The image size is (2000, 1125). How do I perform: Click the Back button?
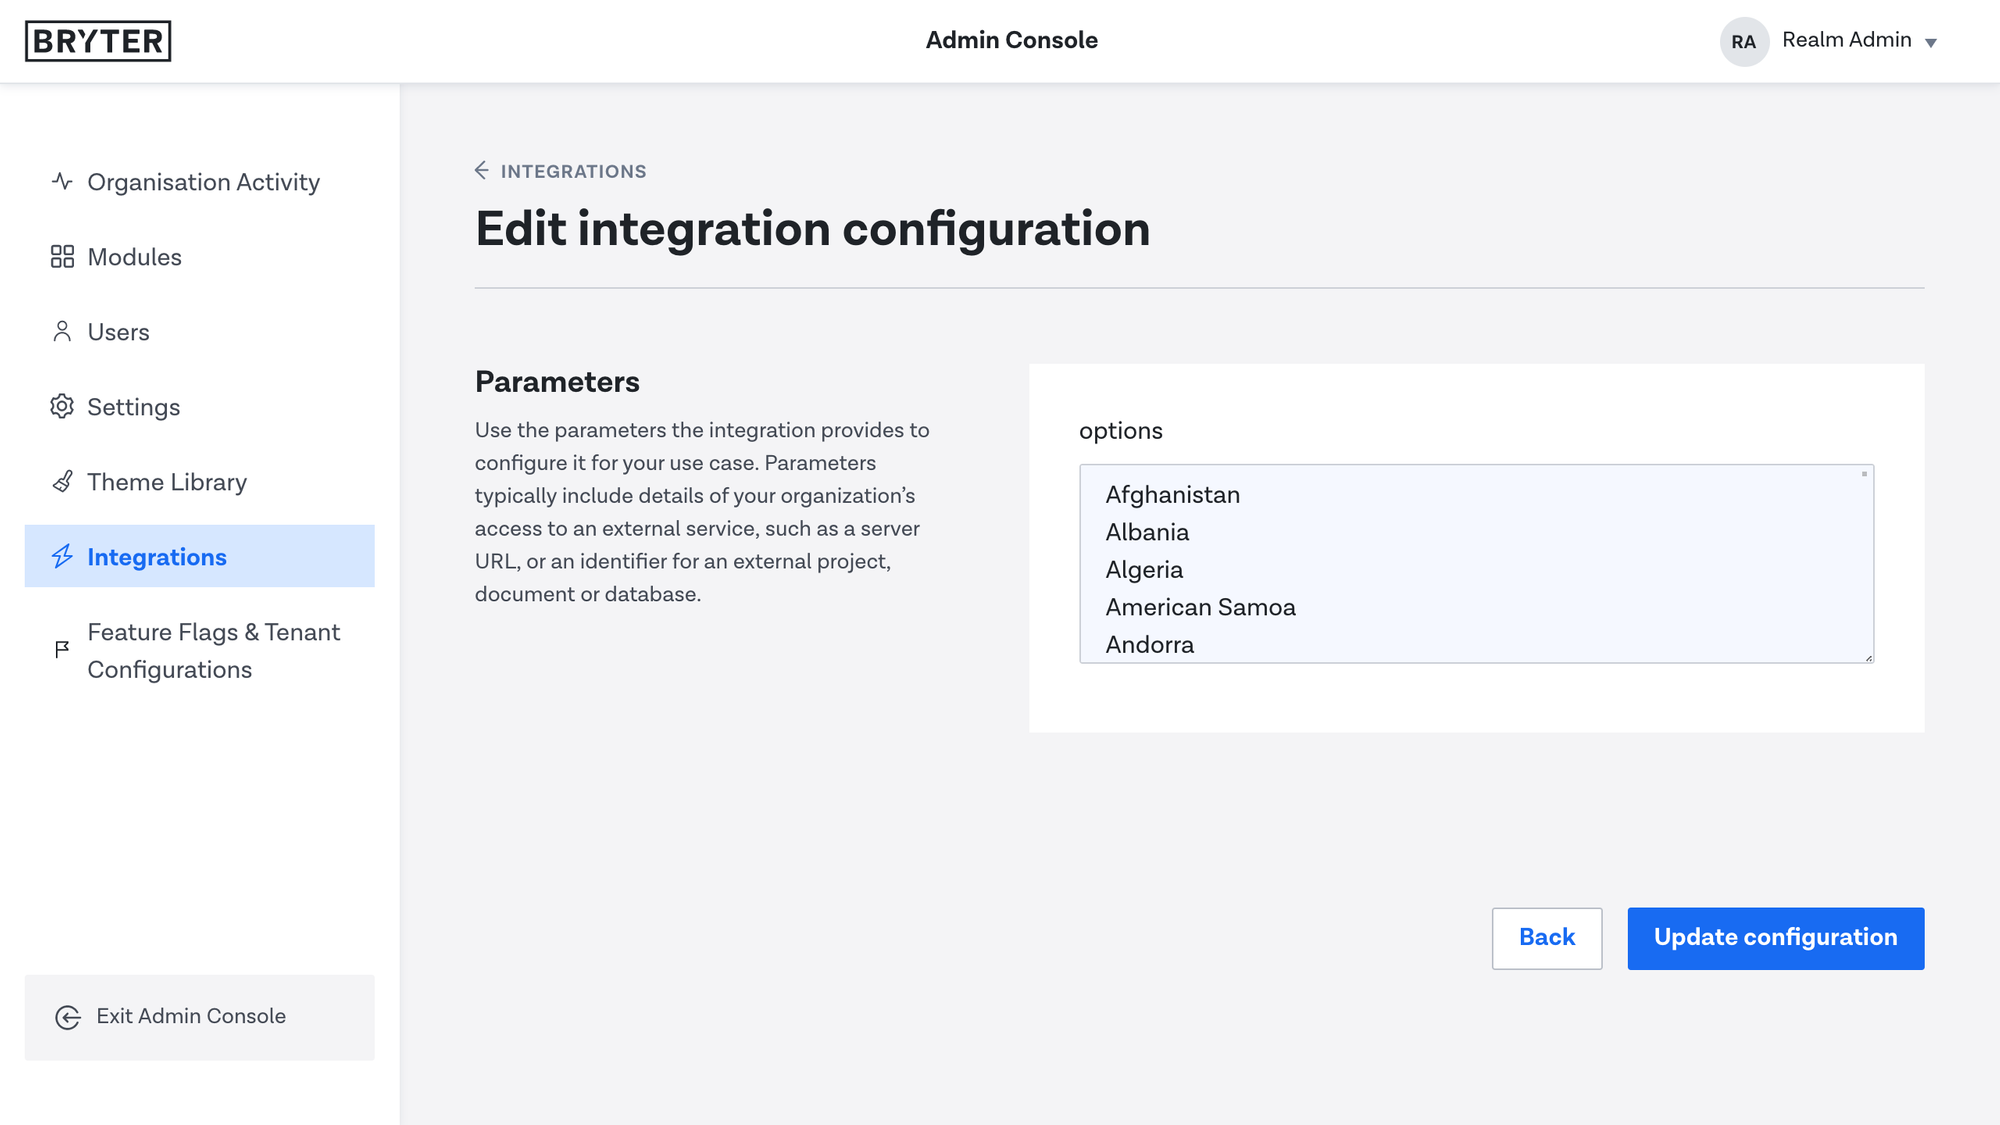point(1547,938)
